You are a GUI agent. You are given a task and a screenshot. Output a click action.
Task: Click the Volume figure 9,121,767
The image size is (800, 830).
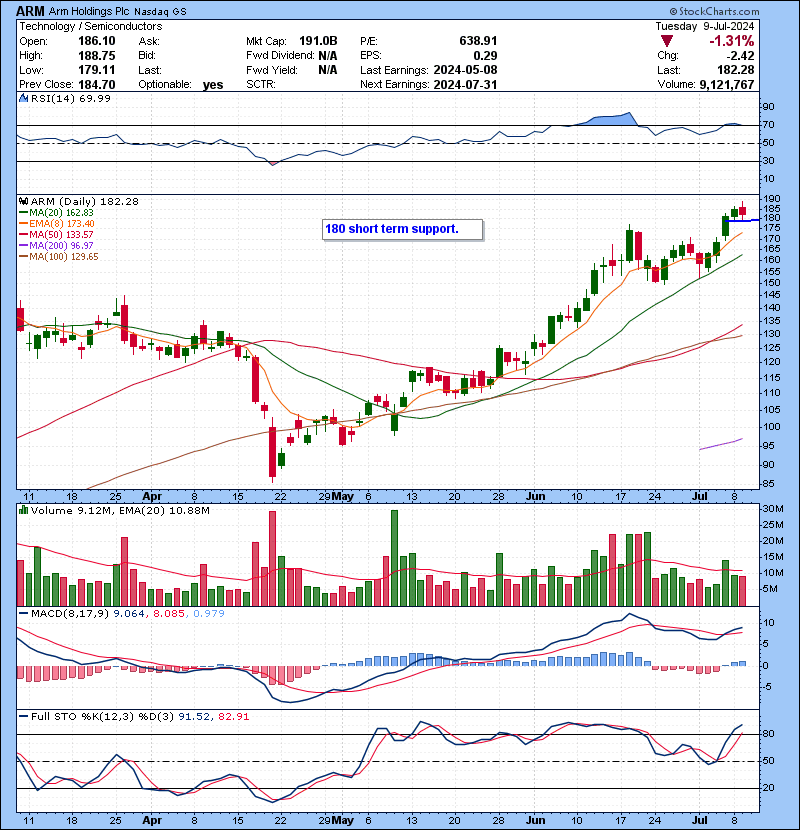pos(726,84)
